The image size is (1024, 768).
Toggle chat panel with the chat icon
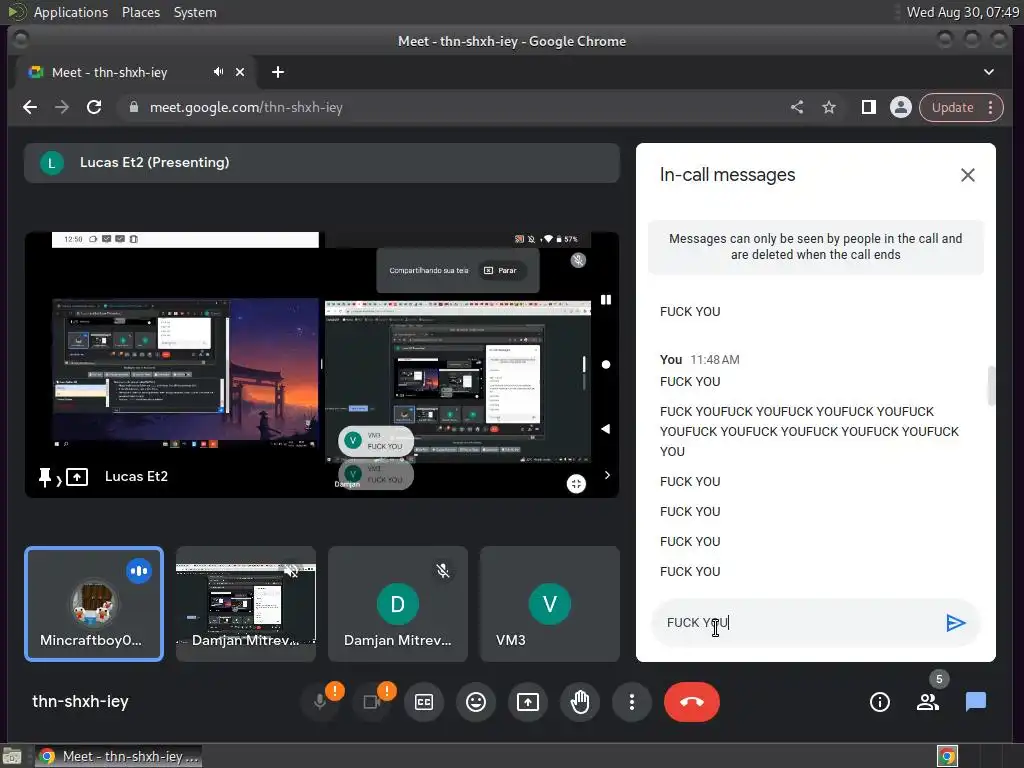tap(976, 702)
